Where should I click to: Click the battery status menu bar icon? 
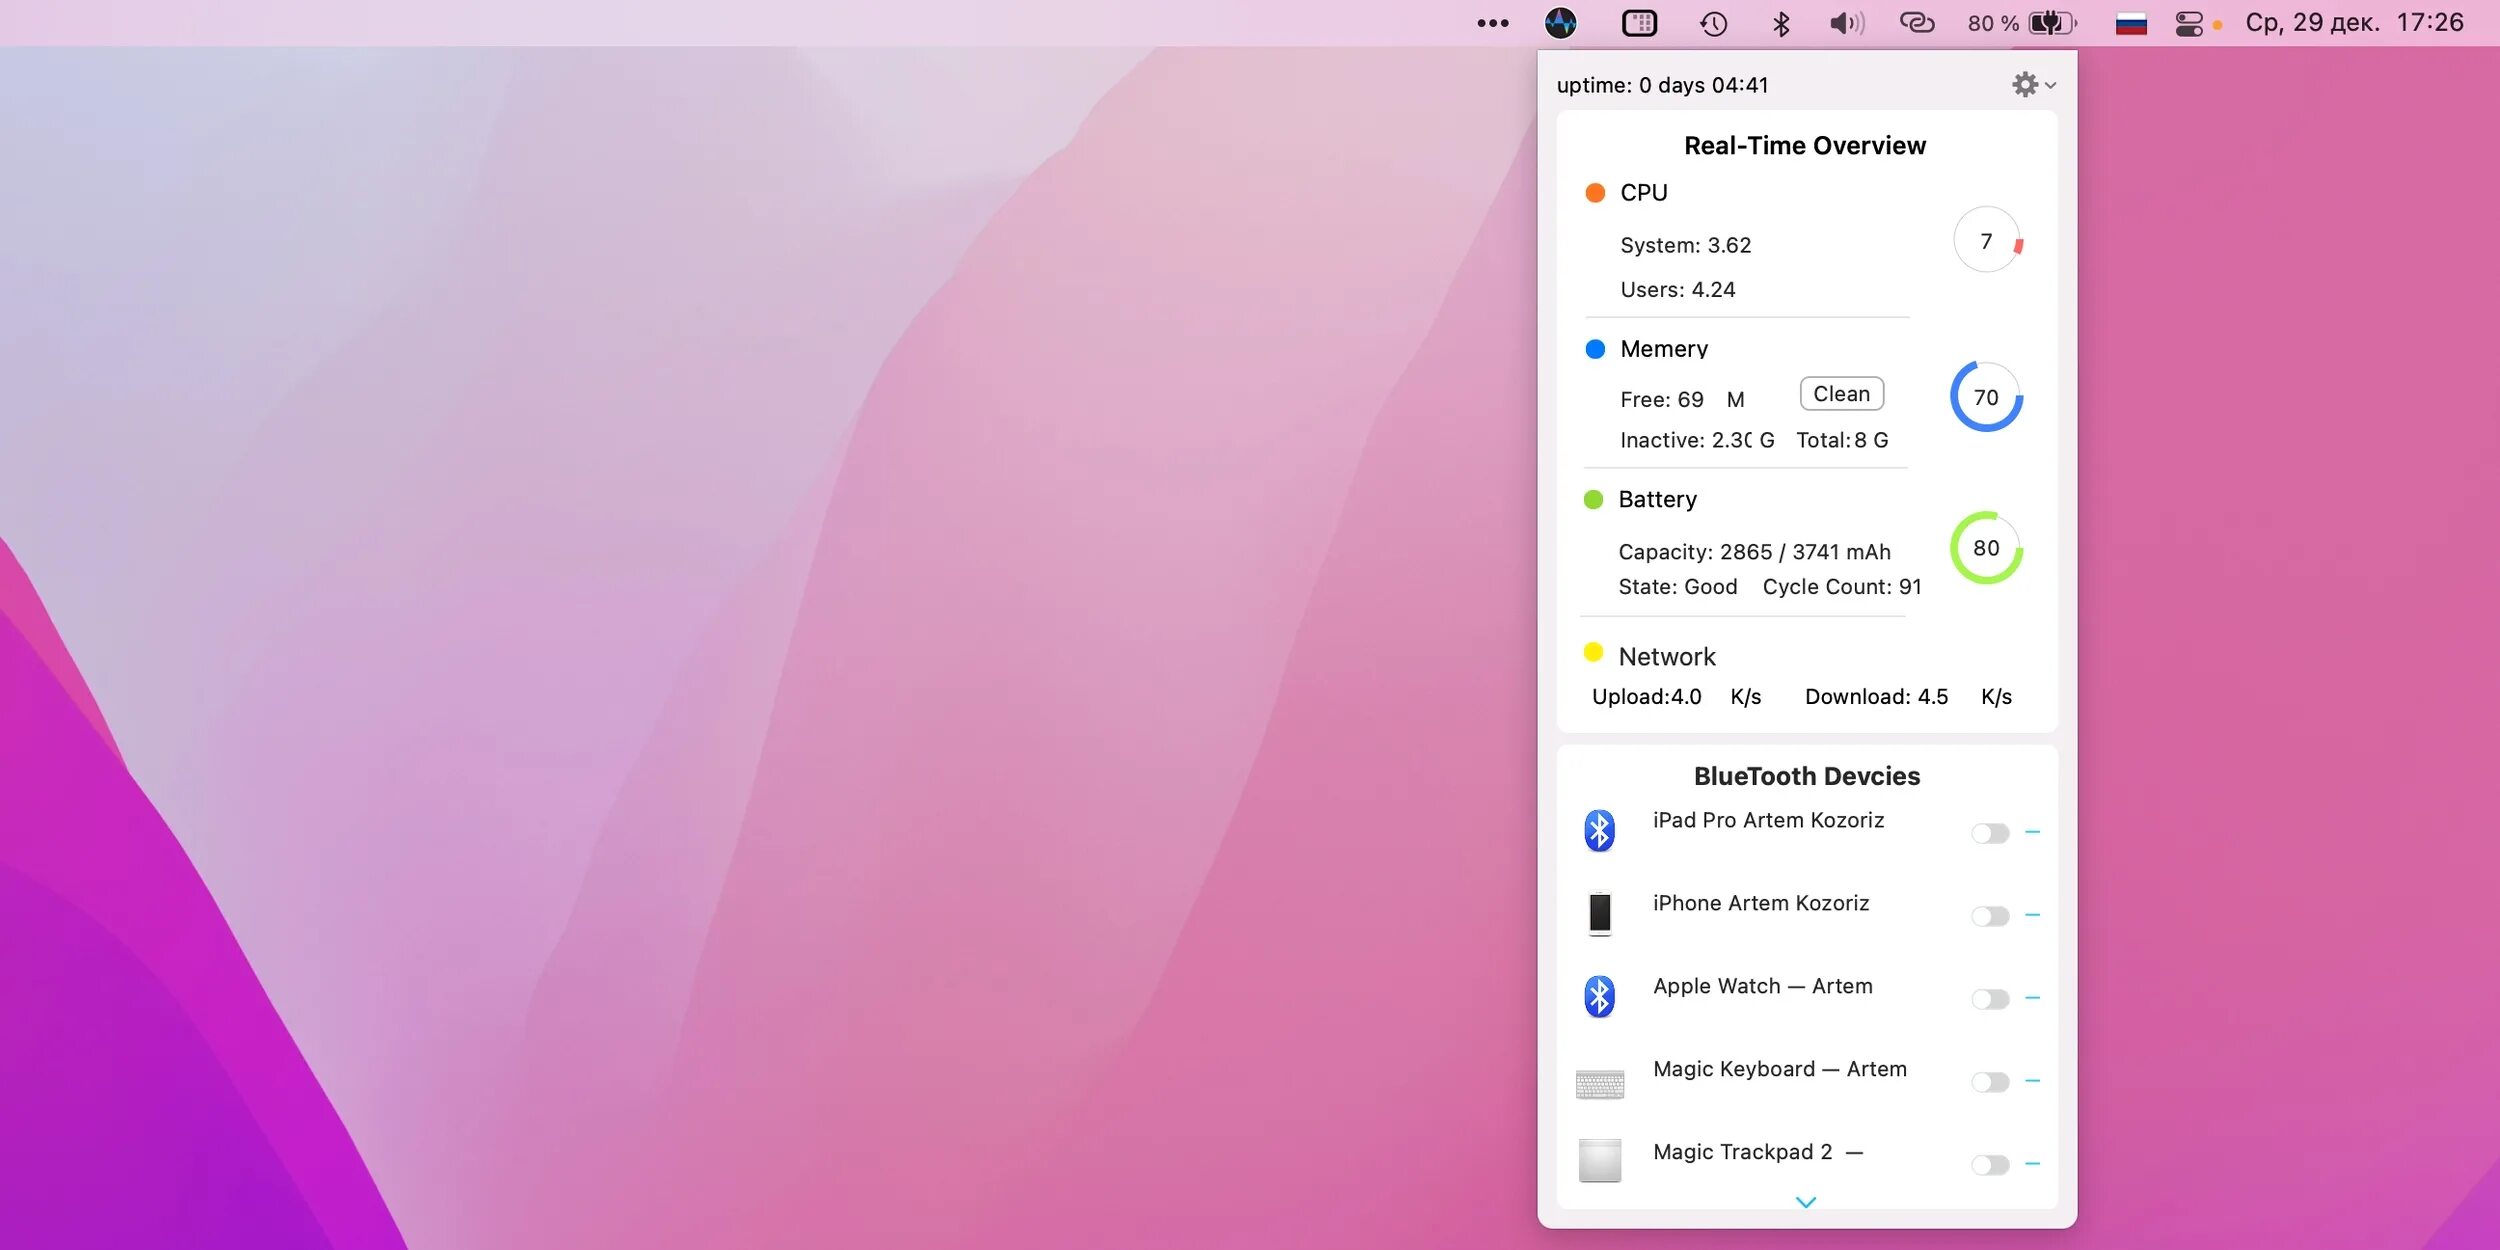(2051, 23)
